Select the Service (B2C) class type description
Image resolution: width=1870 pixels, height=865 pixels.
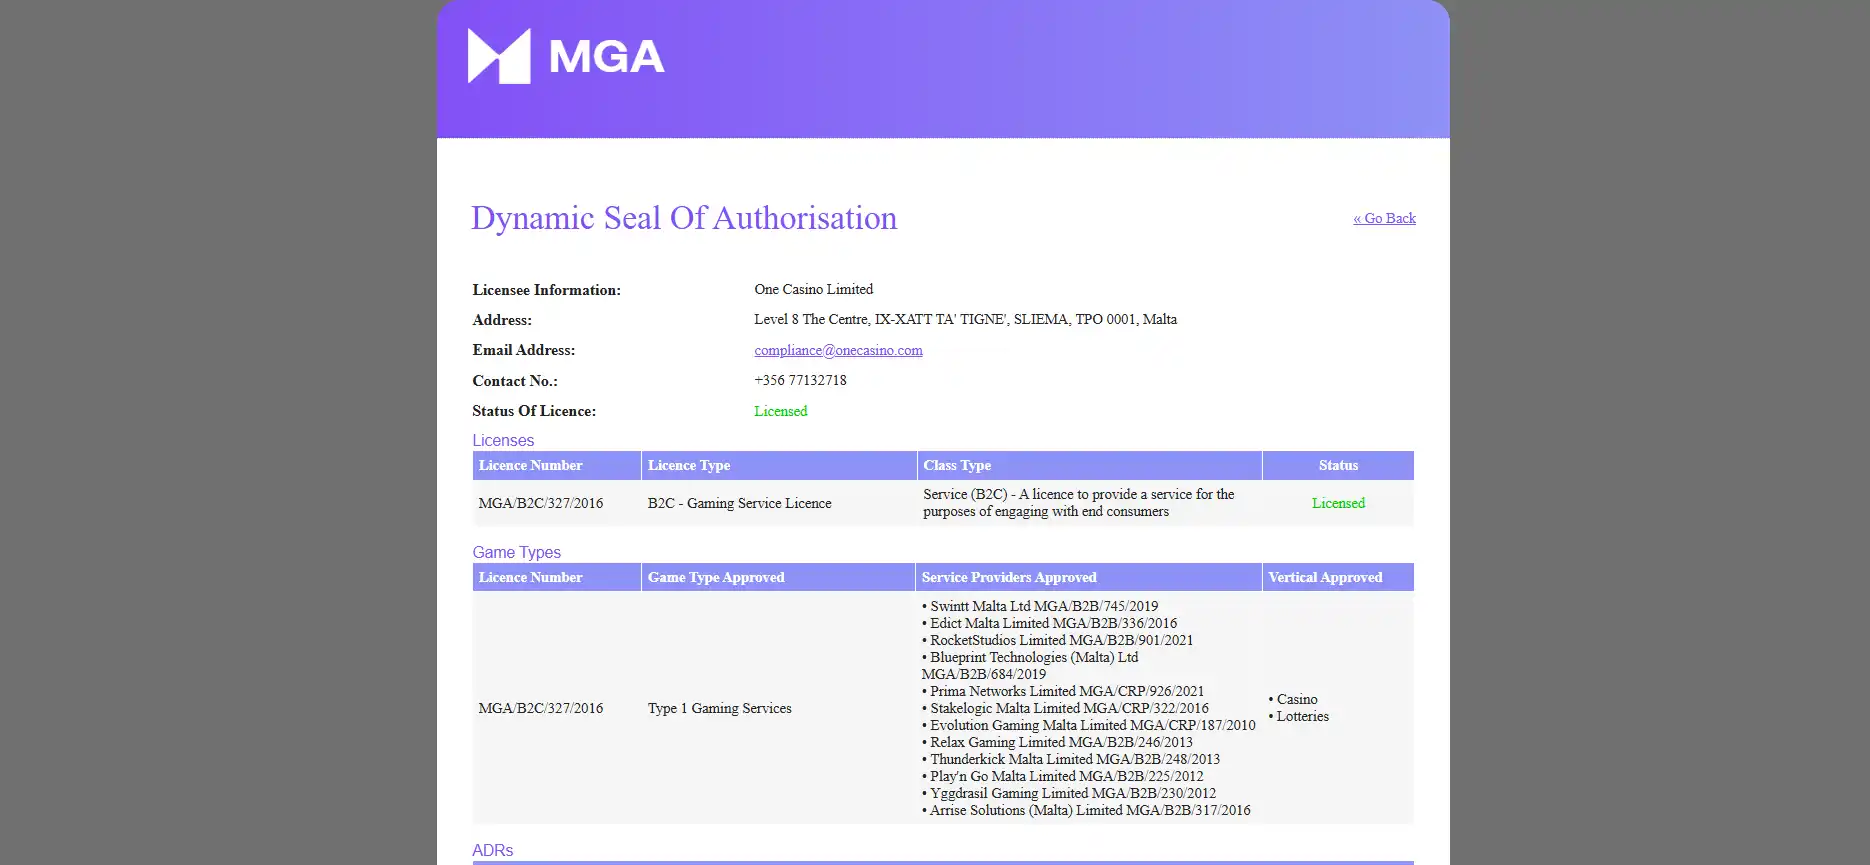click(1078, 503)
